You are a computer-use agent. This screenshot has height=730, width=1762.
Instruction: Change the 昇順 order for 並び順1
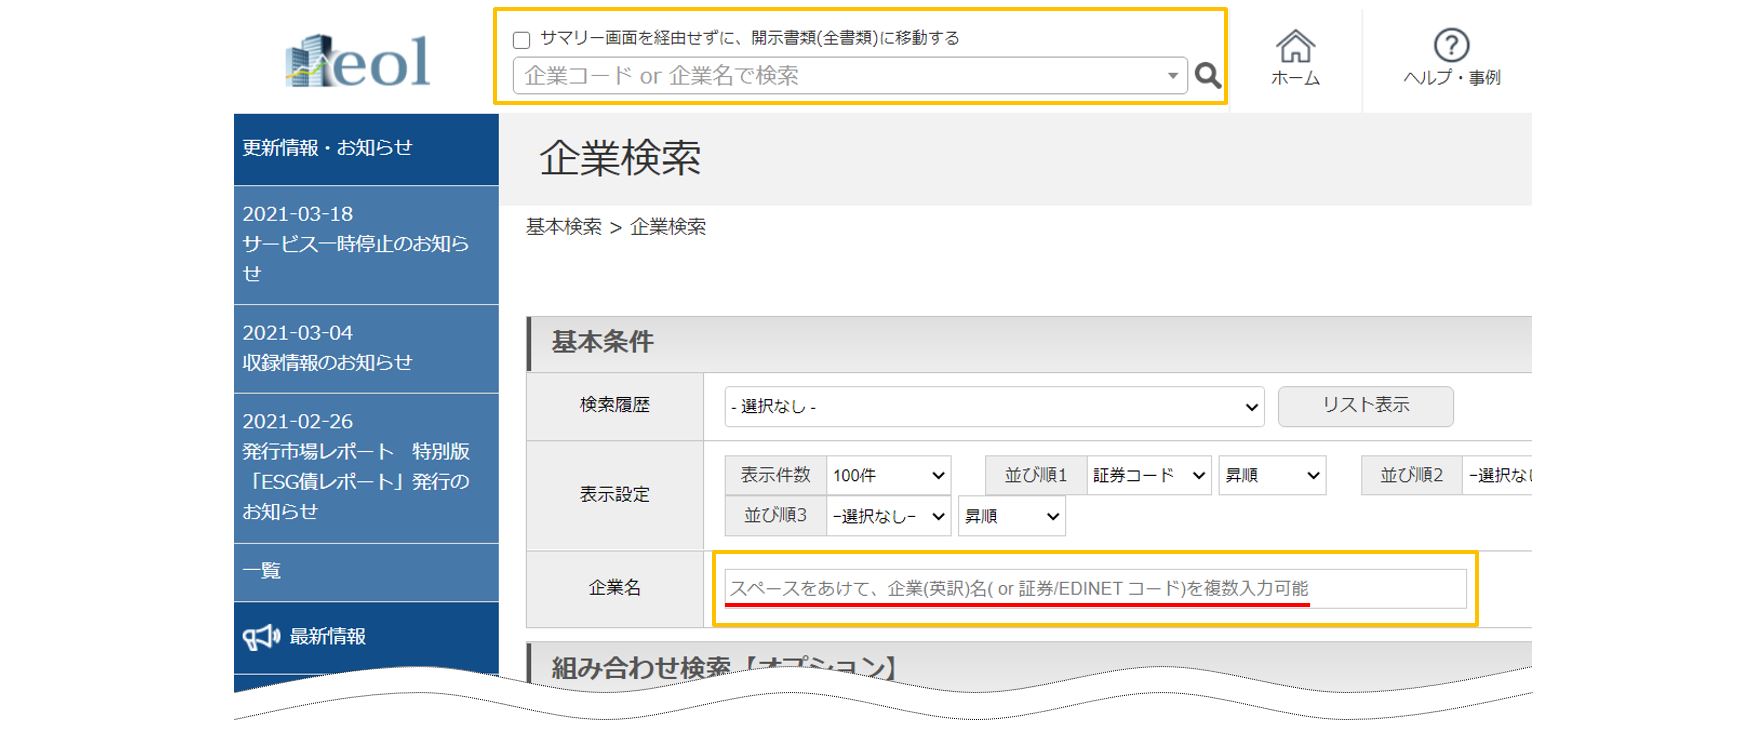pyautogui.click(x=1272, y=476)
